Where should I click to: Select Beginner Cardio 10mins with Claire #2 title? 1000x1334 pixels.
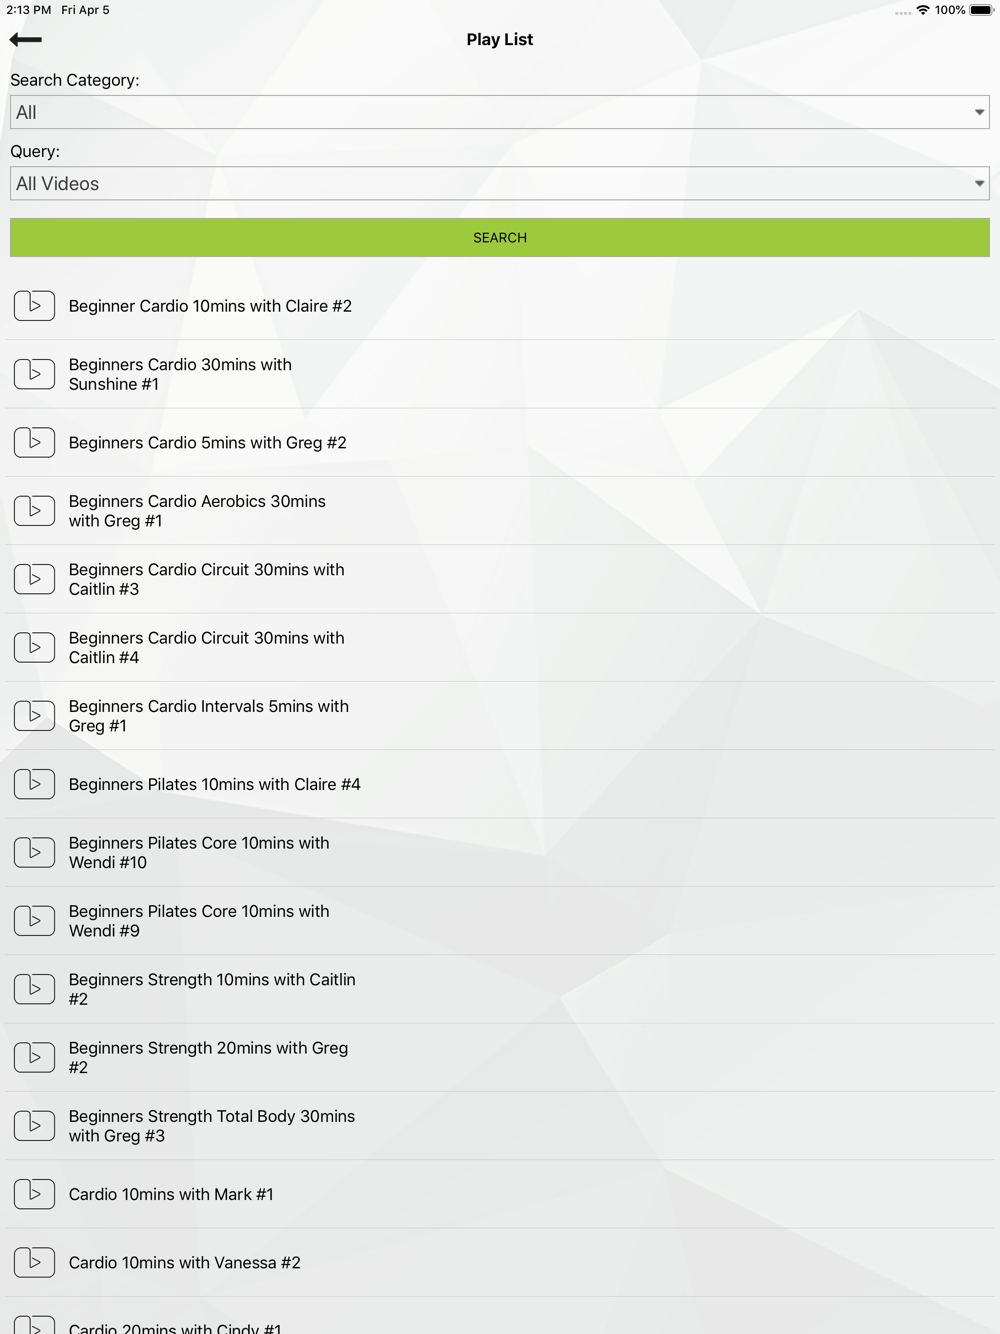210,306
